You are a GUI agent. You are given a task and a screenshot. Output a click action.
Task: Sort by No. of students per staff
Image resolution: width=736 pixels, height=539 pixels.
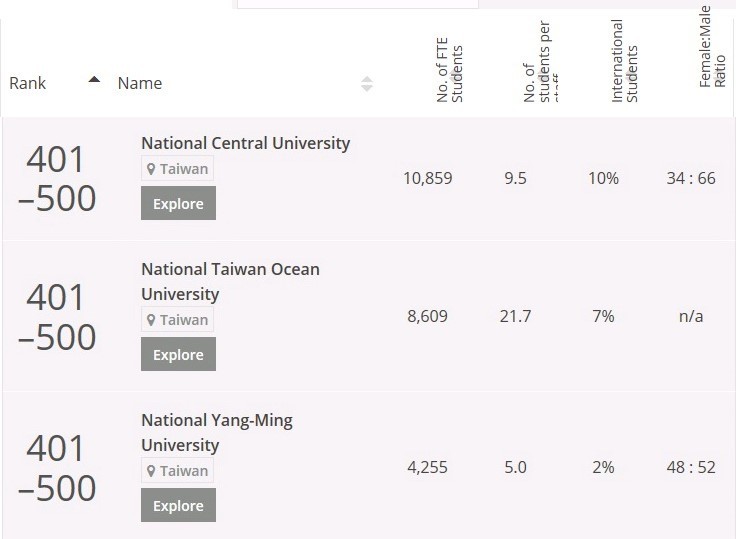[541, 62]
